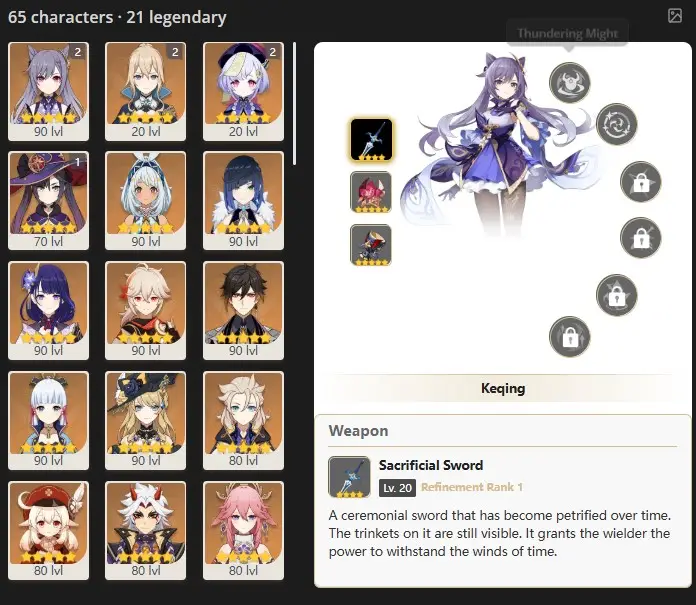Click the character list scrollbar

pos(294,104)
